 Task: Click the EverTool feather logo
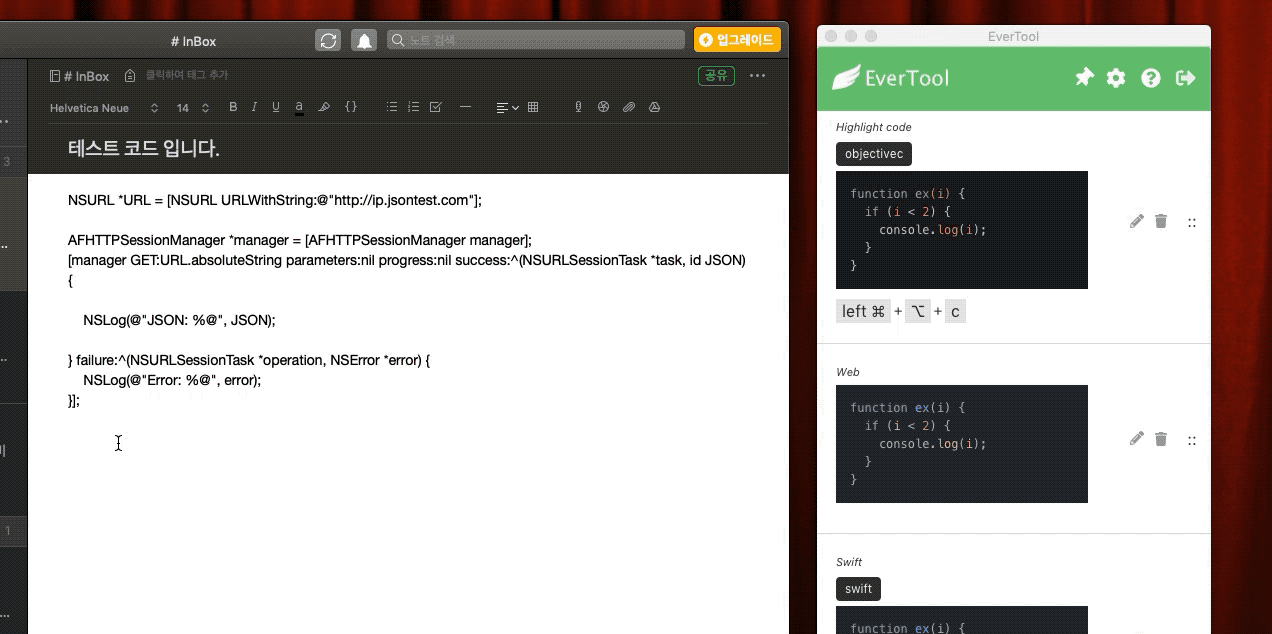click(845, 77)
